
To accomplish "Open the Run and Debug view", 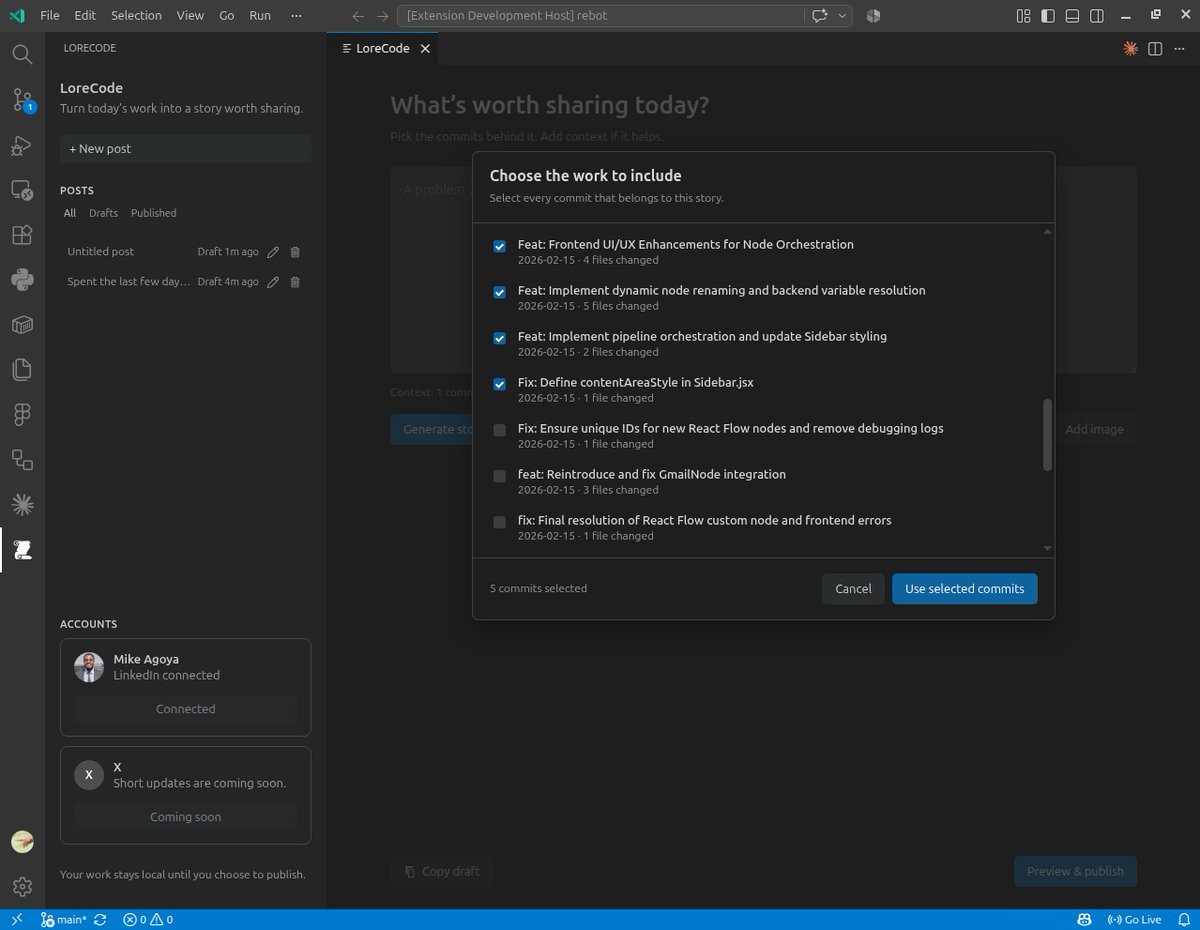I will click(x=22, y=147).
